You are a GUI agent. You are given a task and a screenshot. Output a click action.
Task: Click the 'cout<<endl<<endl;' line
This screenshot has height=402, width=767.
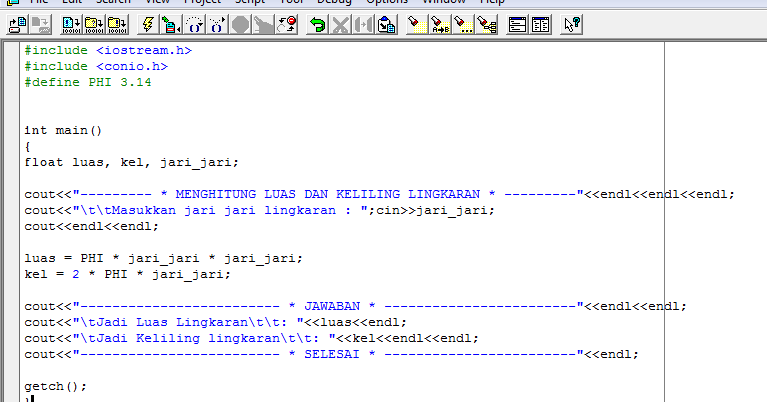pos(91,226)
